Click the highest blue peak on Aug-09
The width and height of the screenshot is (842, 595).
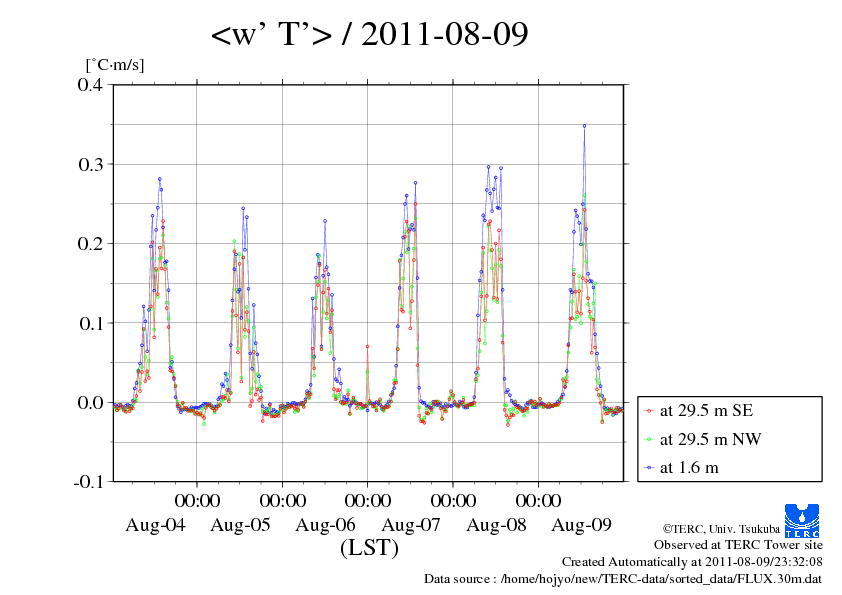pyautogui.click(x=584, y=126)
